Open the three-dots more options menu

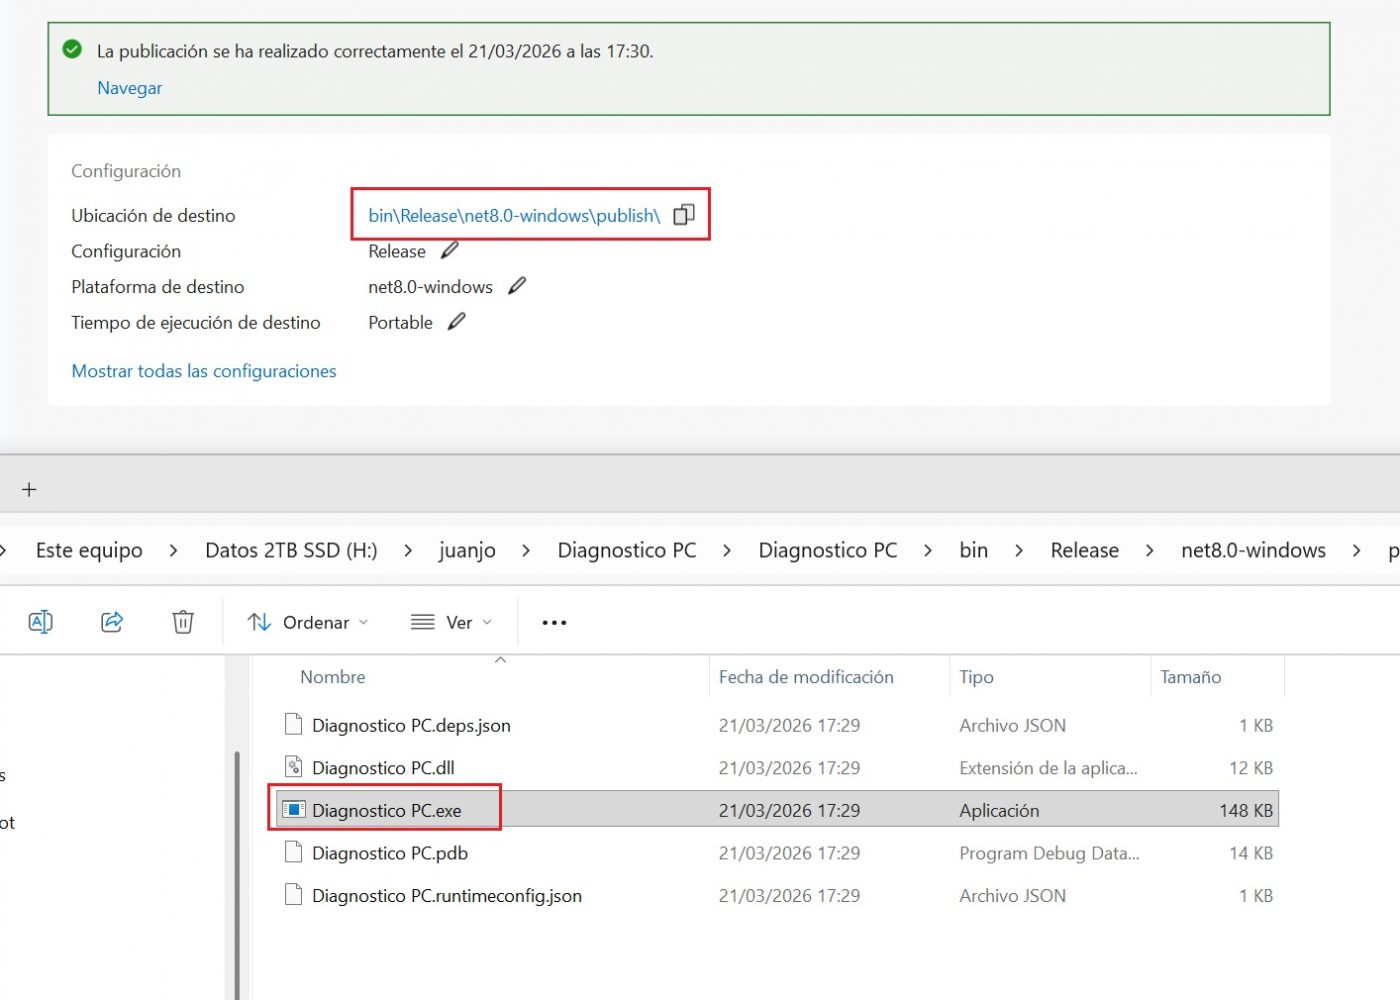[554, 622]
